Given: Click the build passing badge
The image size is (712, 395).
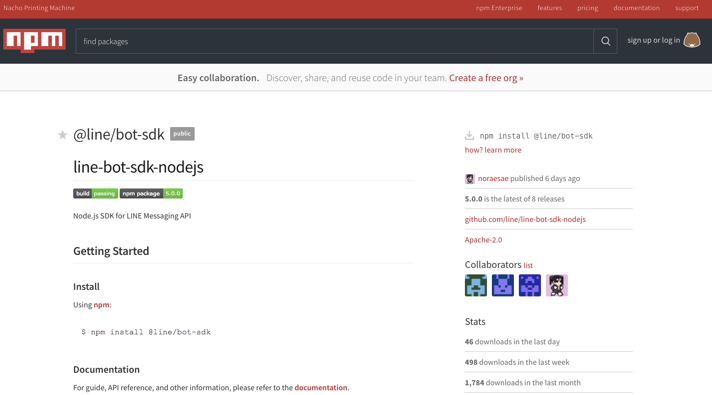Looking at the screenshot, I should click(95, 193).
